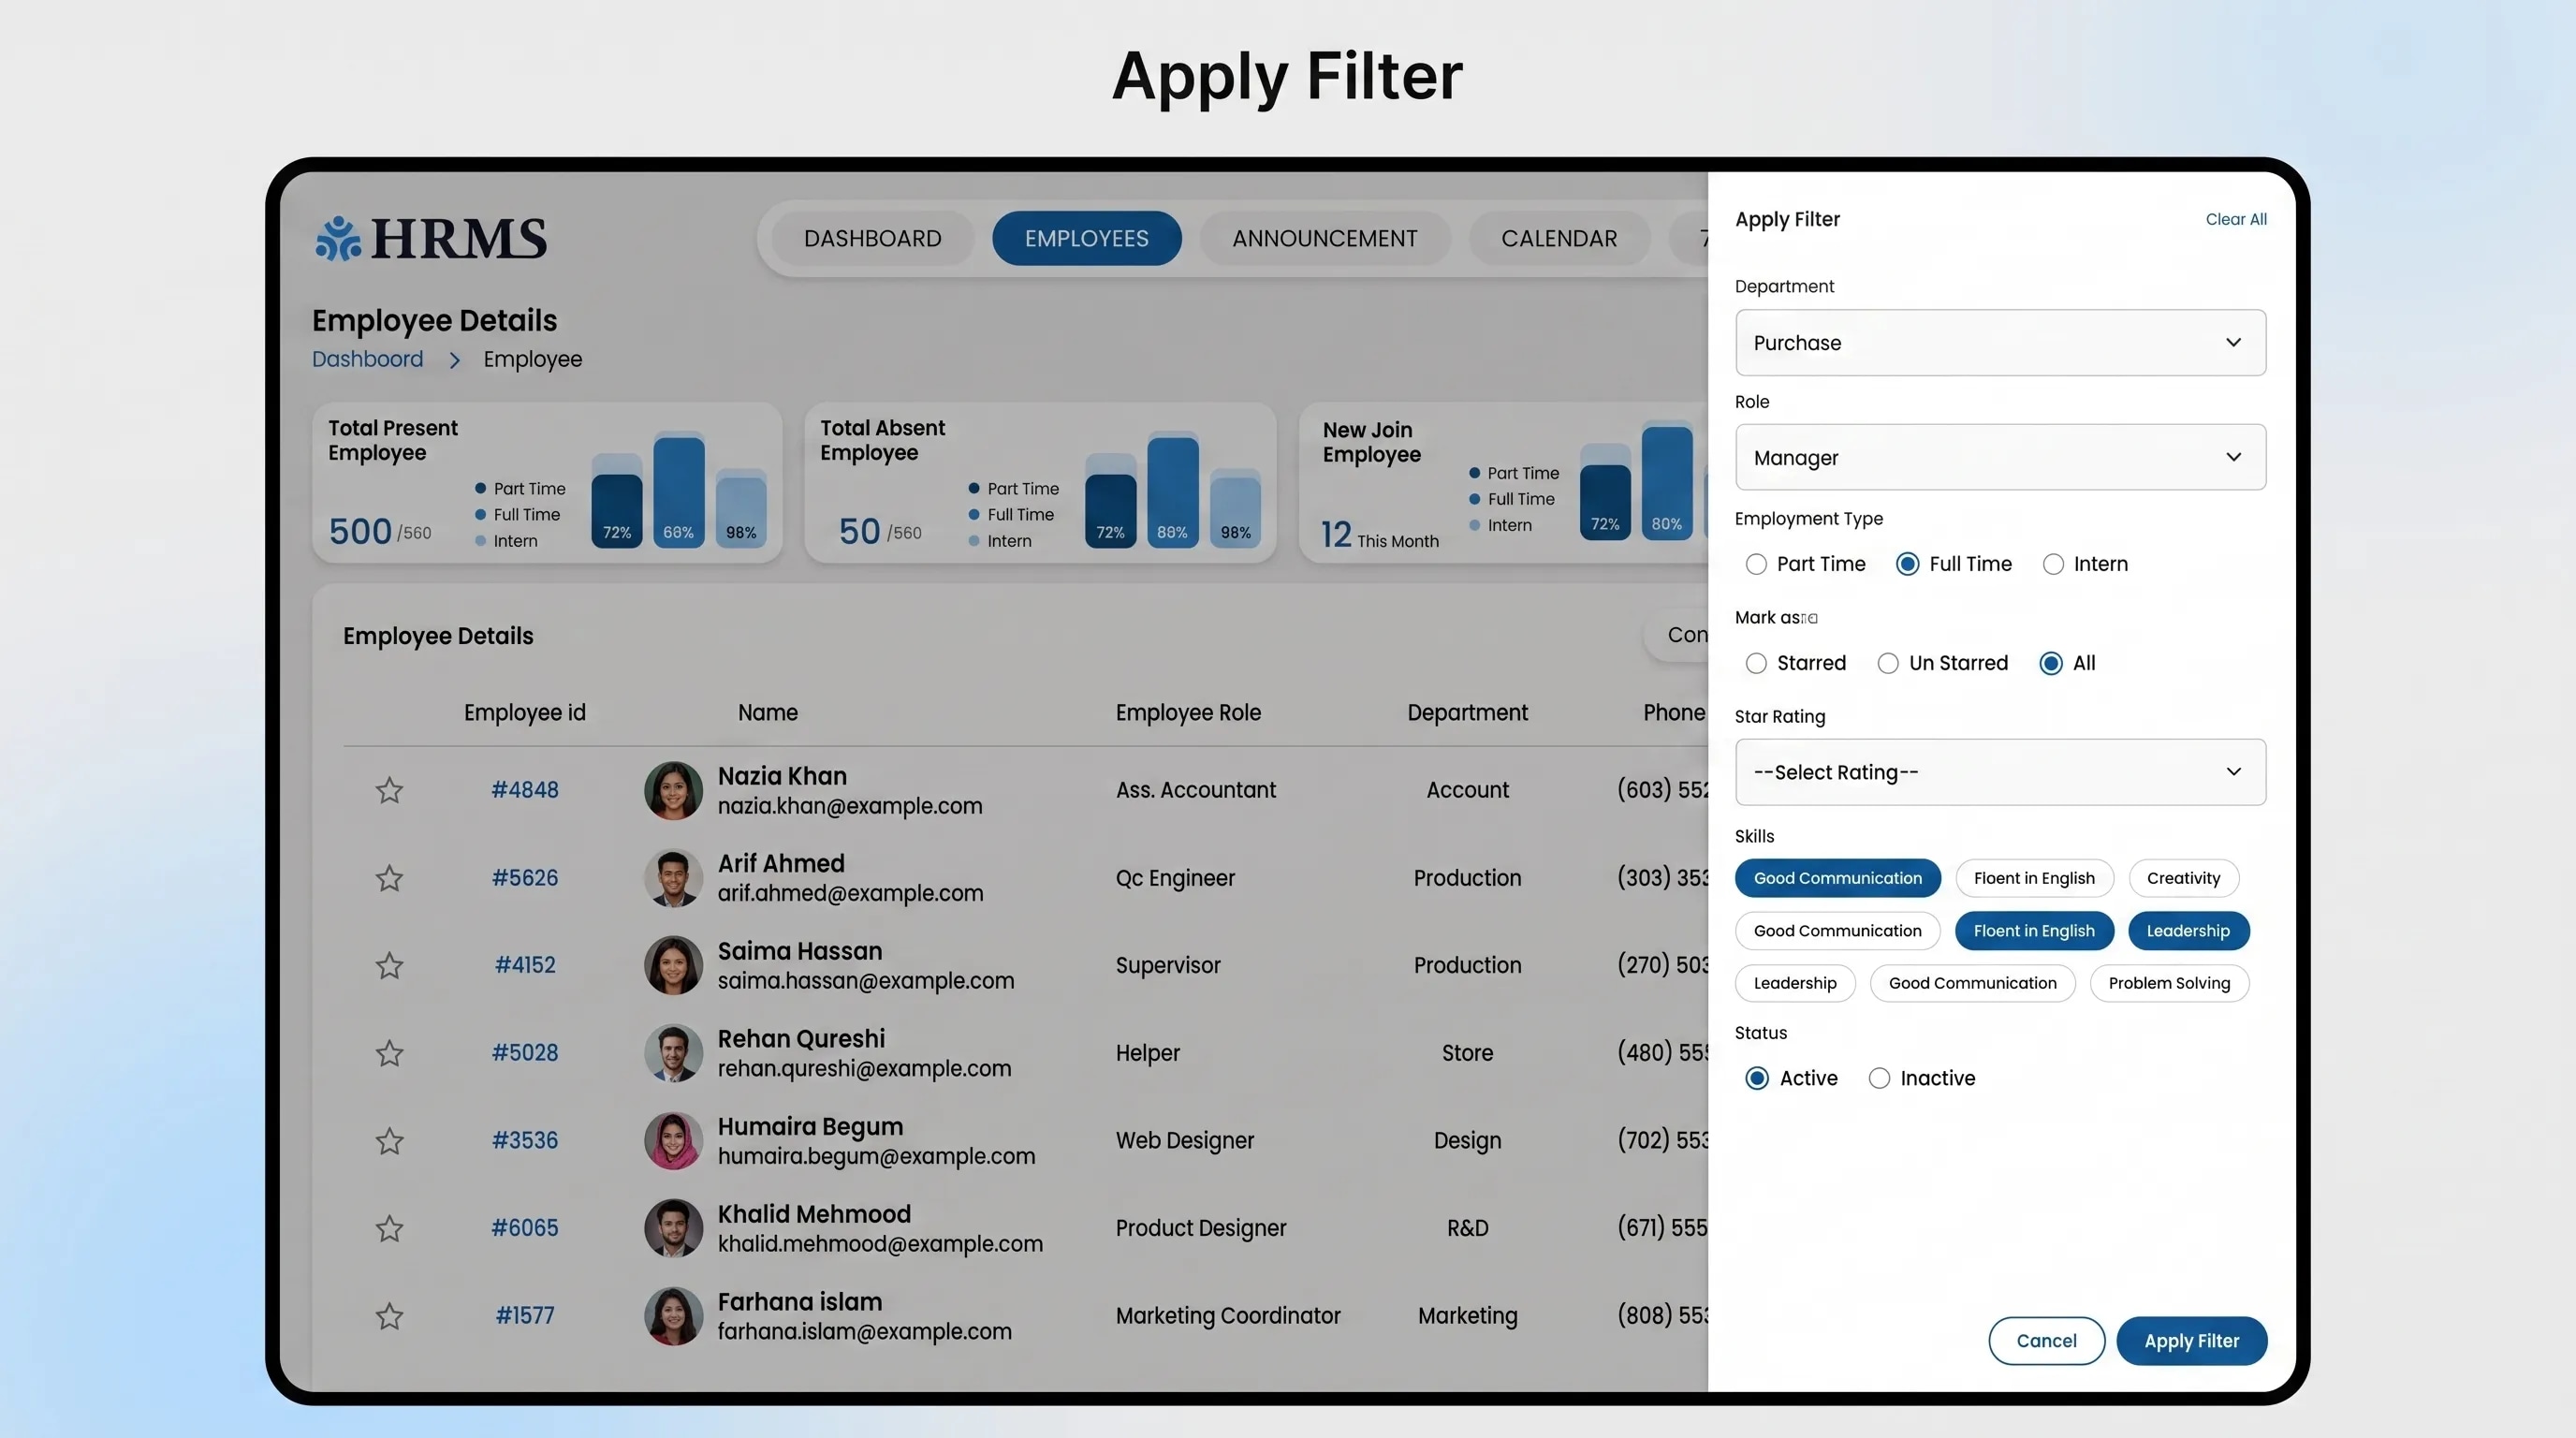The image size is (2576, 1438).
Task: Follow the Dashboord breadcrumb link
Action: pyautogui.click(x=367, y=359)
